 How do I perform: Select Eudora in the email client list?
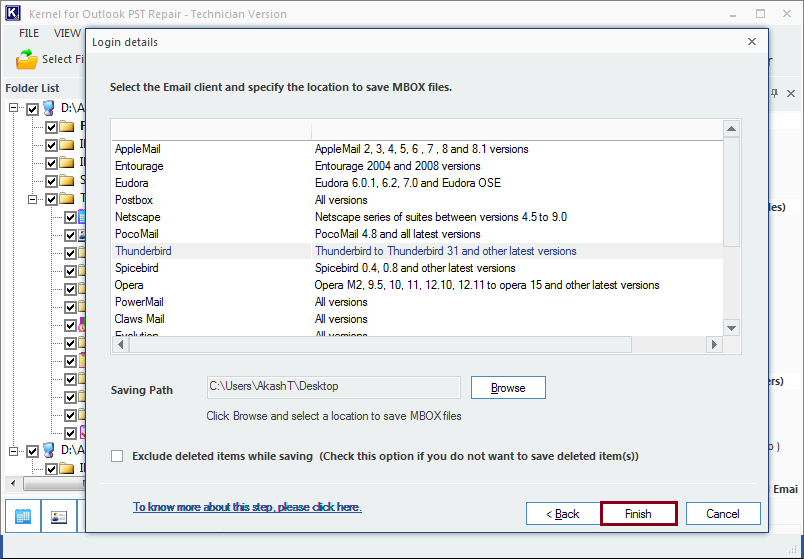pyautogui.click(x=132, y=183)
